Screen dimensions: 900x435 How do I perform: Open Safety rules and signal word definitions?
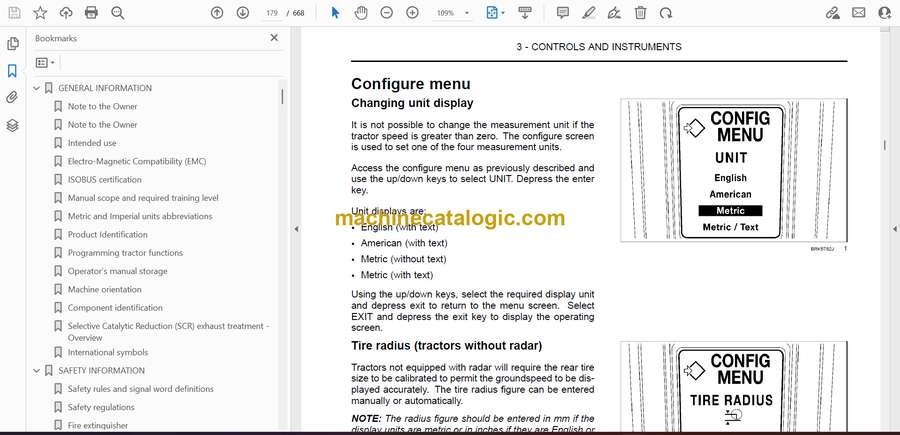(x=141, y=389)
